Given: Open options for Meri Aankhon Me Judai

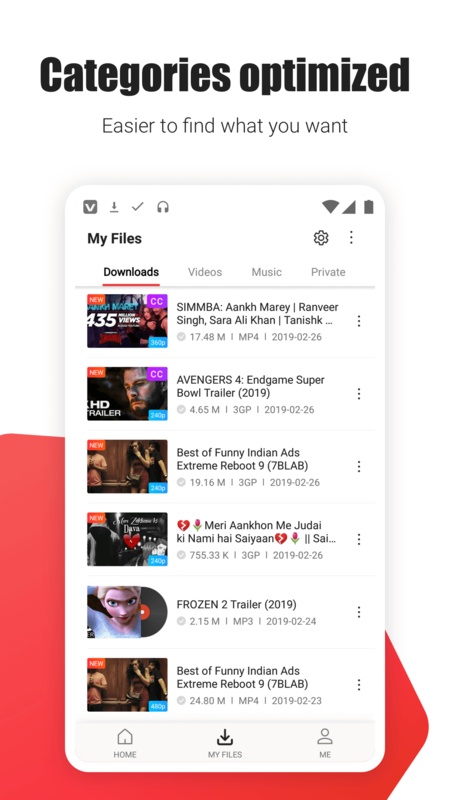Looking at the screenshot, I should (x=359, y=539).
